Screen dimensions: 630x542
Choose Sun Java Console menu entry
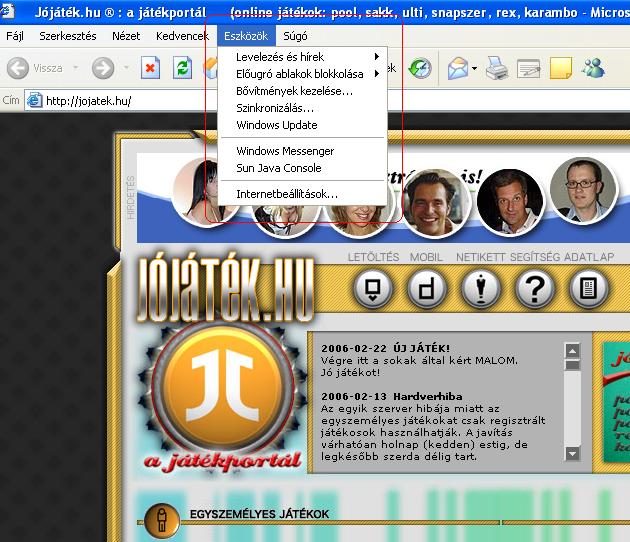point(303,168)
